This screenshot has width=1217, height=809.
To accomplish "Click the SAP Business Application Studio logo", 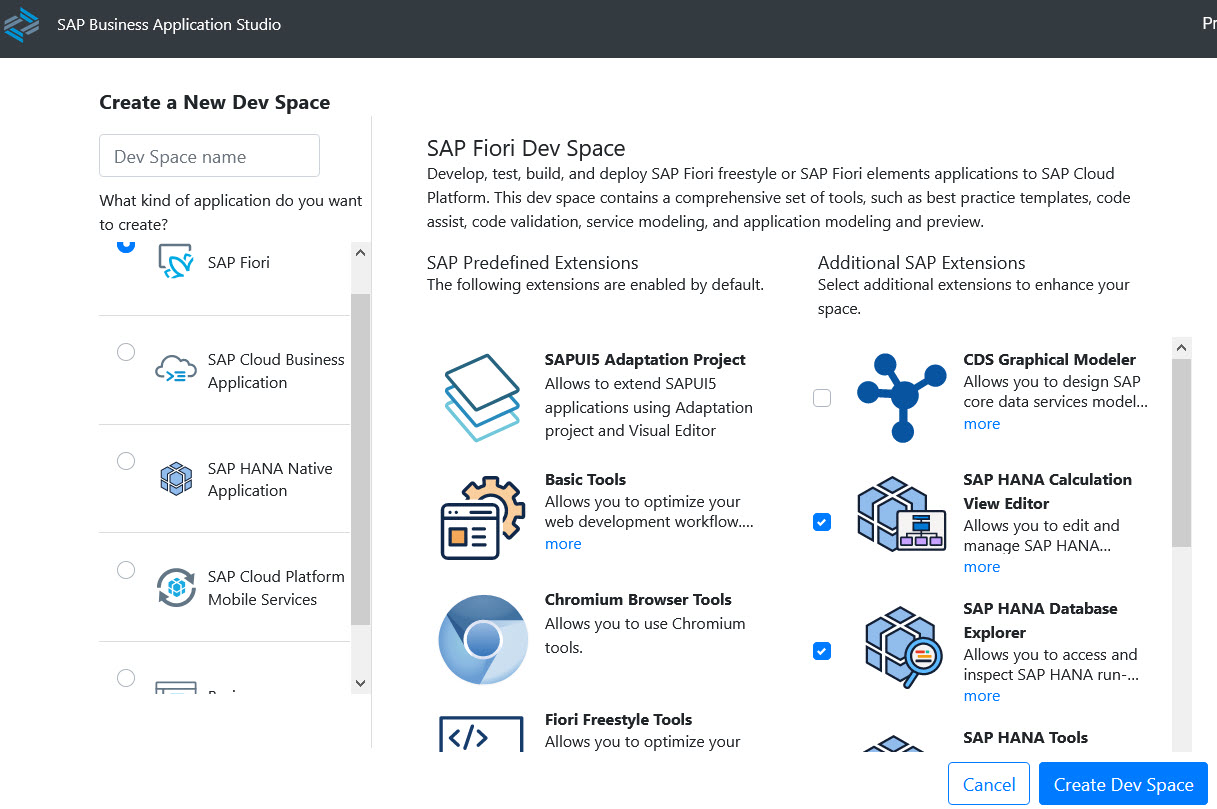I will click(21, 25).
